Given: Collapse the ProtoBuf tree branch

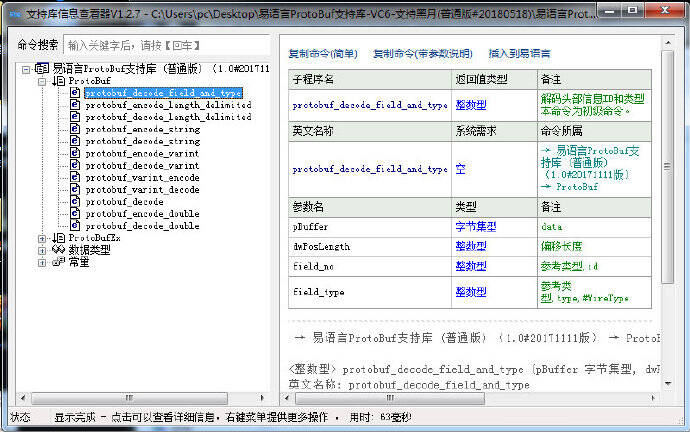Looking at the screenshot, I should (x=42, y=81).
